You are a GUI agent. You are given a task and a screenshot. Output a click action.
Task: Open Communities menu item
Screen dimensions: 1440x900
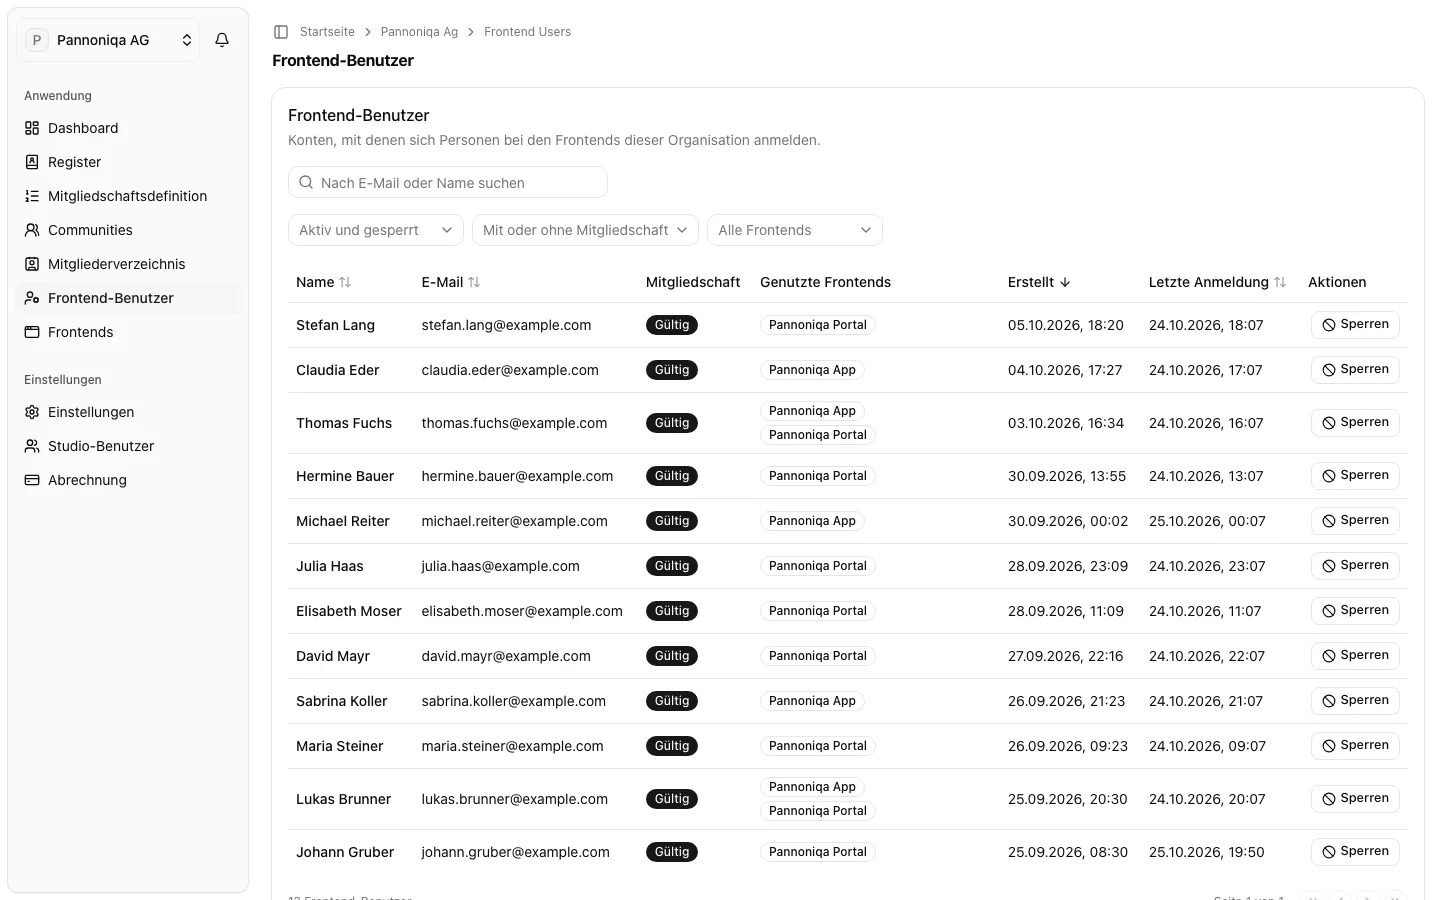click(x=128, y=230)
